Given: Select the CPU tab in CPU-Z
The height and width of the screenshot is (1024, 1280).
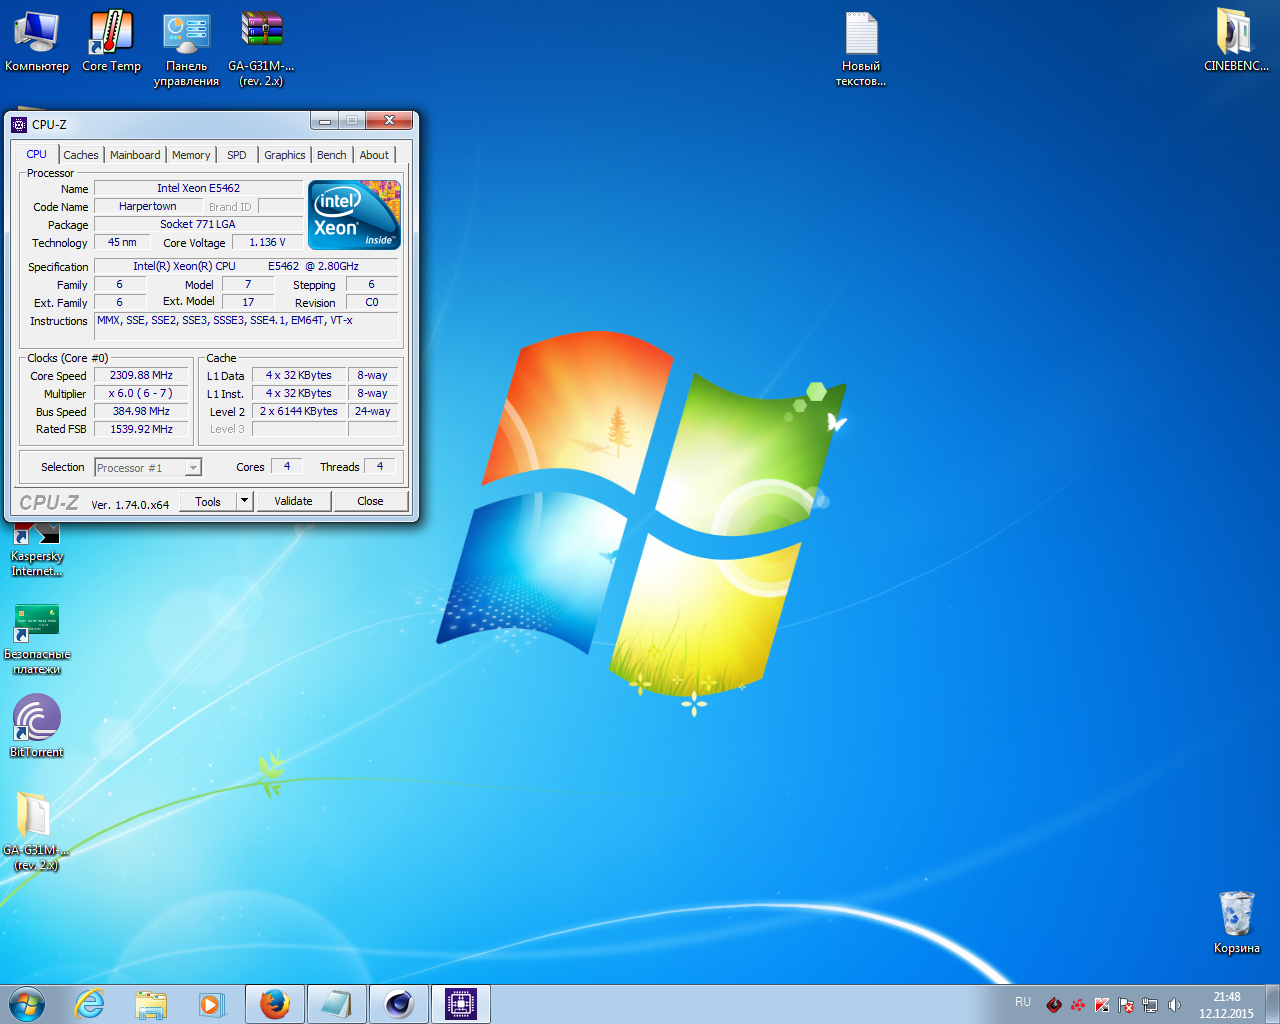Looking at the screenshot, I should pyautogui.click(x=37, y=154).
